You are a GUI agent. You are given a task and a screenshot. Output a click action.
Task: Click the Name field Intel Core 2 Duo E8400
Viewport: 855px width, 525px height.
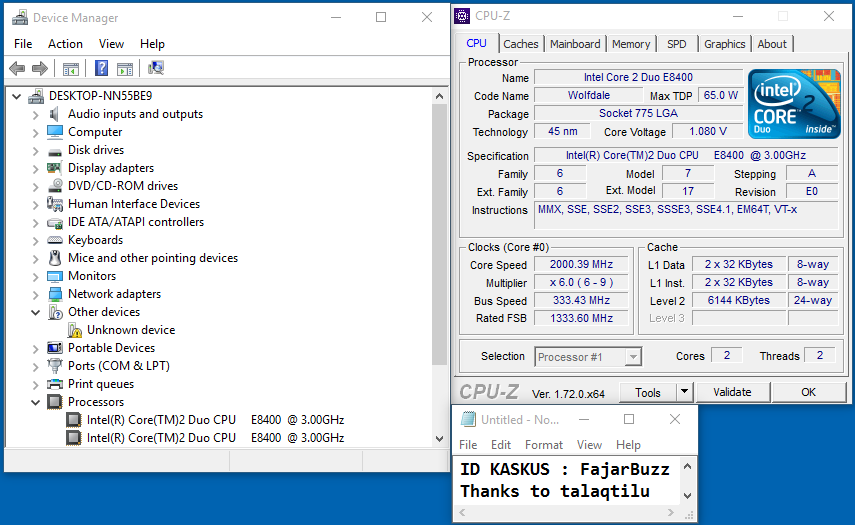point(639,77)
